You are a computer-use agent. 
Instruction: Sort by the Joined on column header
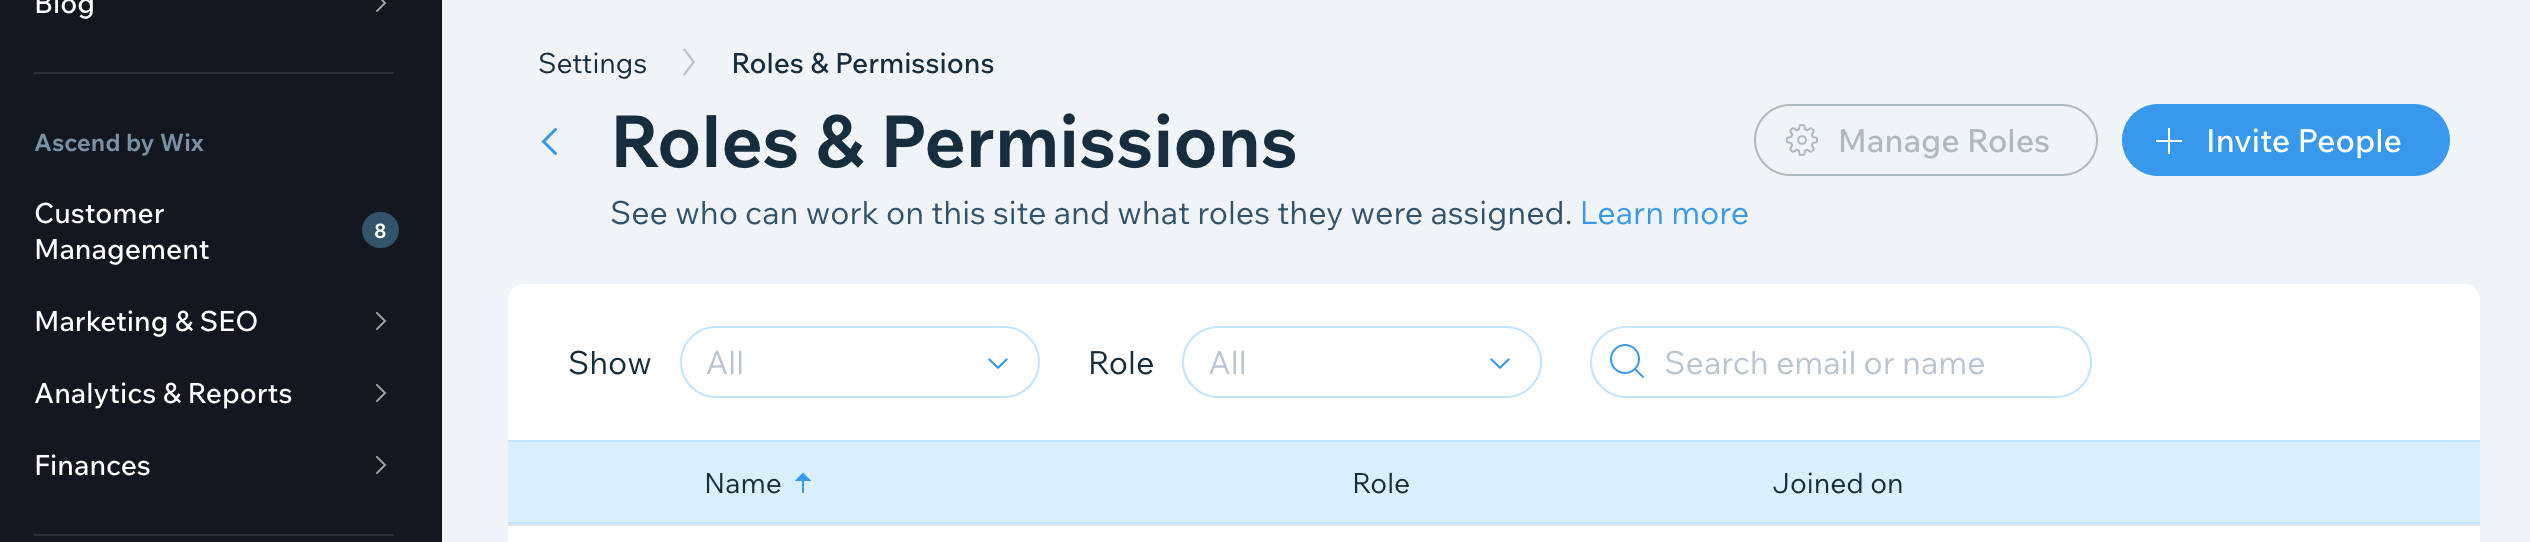pyautogui.click(x=1837, y=483)
